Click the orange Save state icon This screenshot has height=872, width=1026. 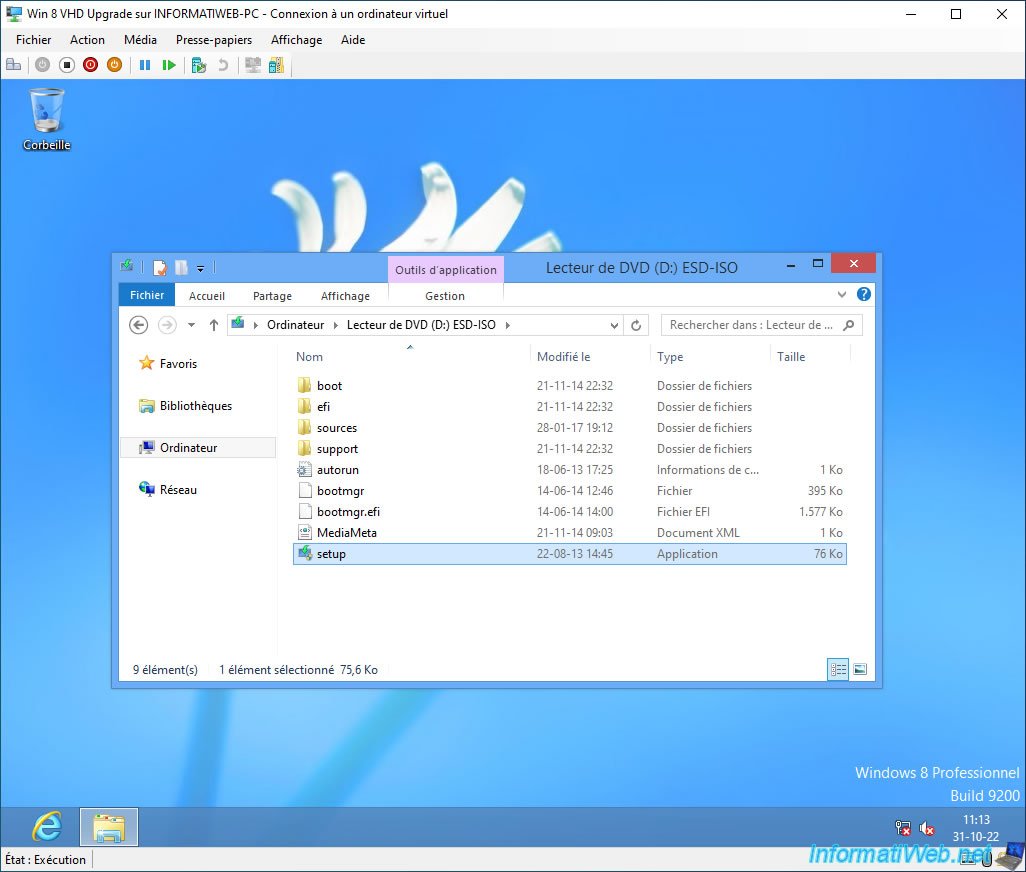coord(114,65)
